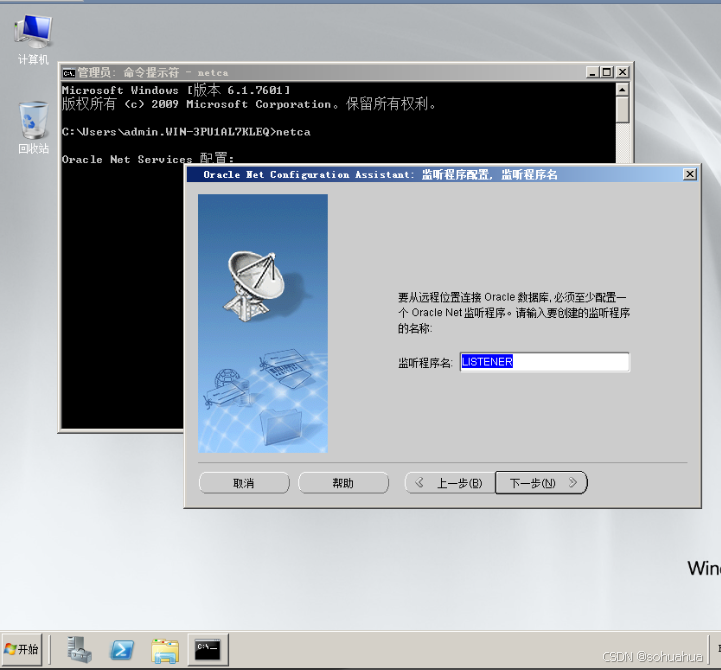Close the Oracle Net Configuration Assistant dialog

pyautogui.click(x=690, y=174)
